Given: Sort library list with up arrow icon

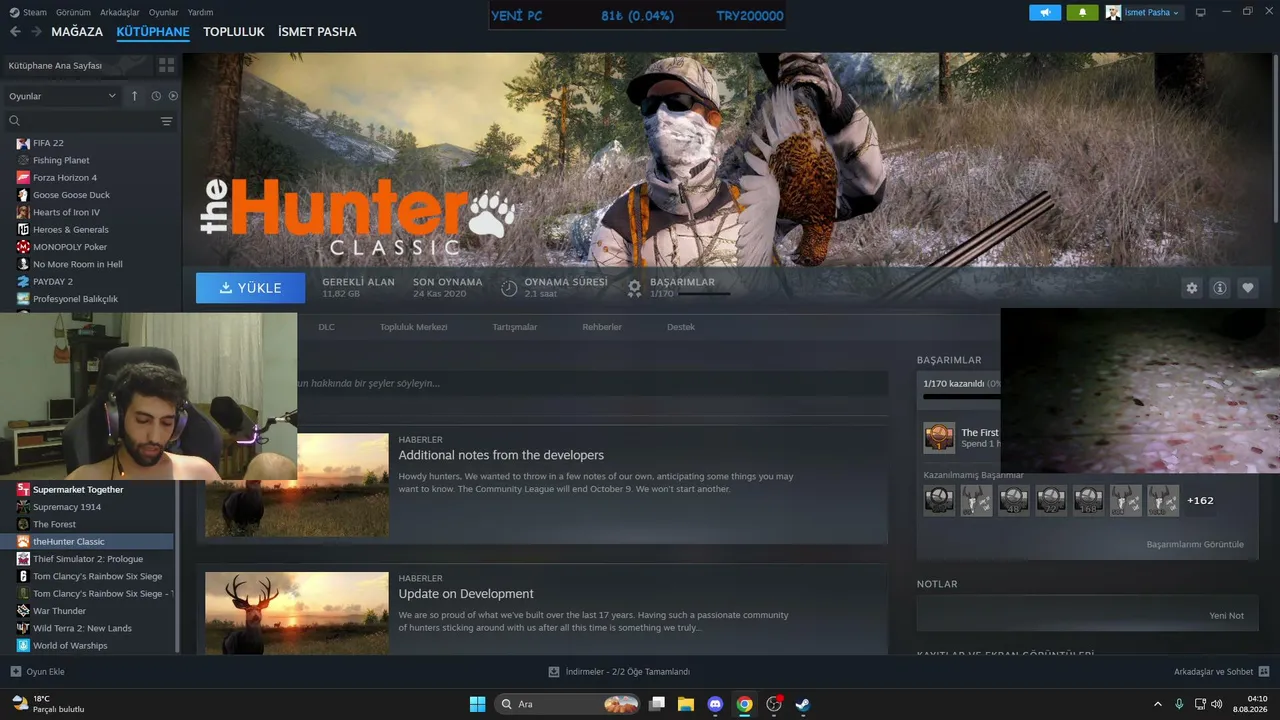Looking at the screenshot, I should pyautogui.click(x=135, y=96).
